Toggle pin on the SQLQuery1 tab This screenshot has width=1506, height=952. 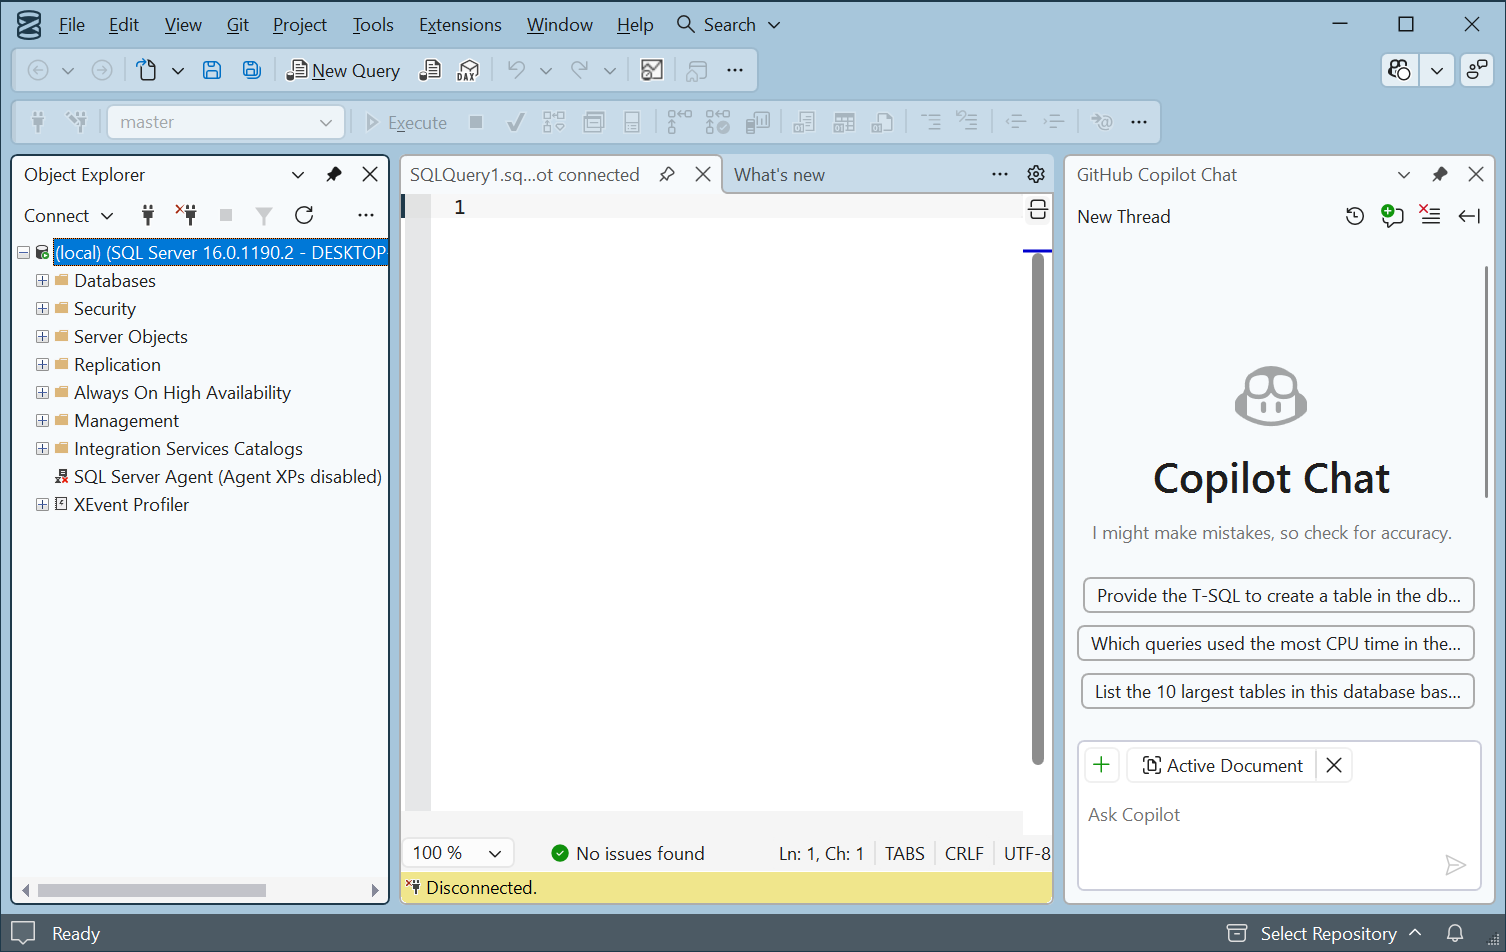tap(667, 174)
